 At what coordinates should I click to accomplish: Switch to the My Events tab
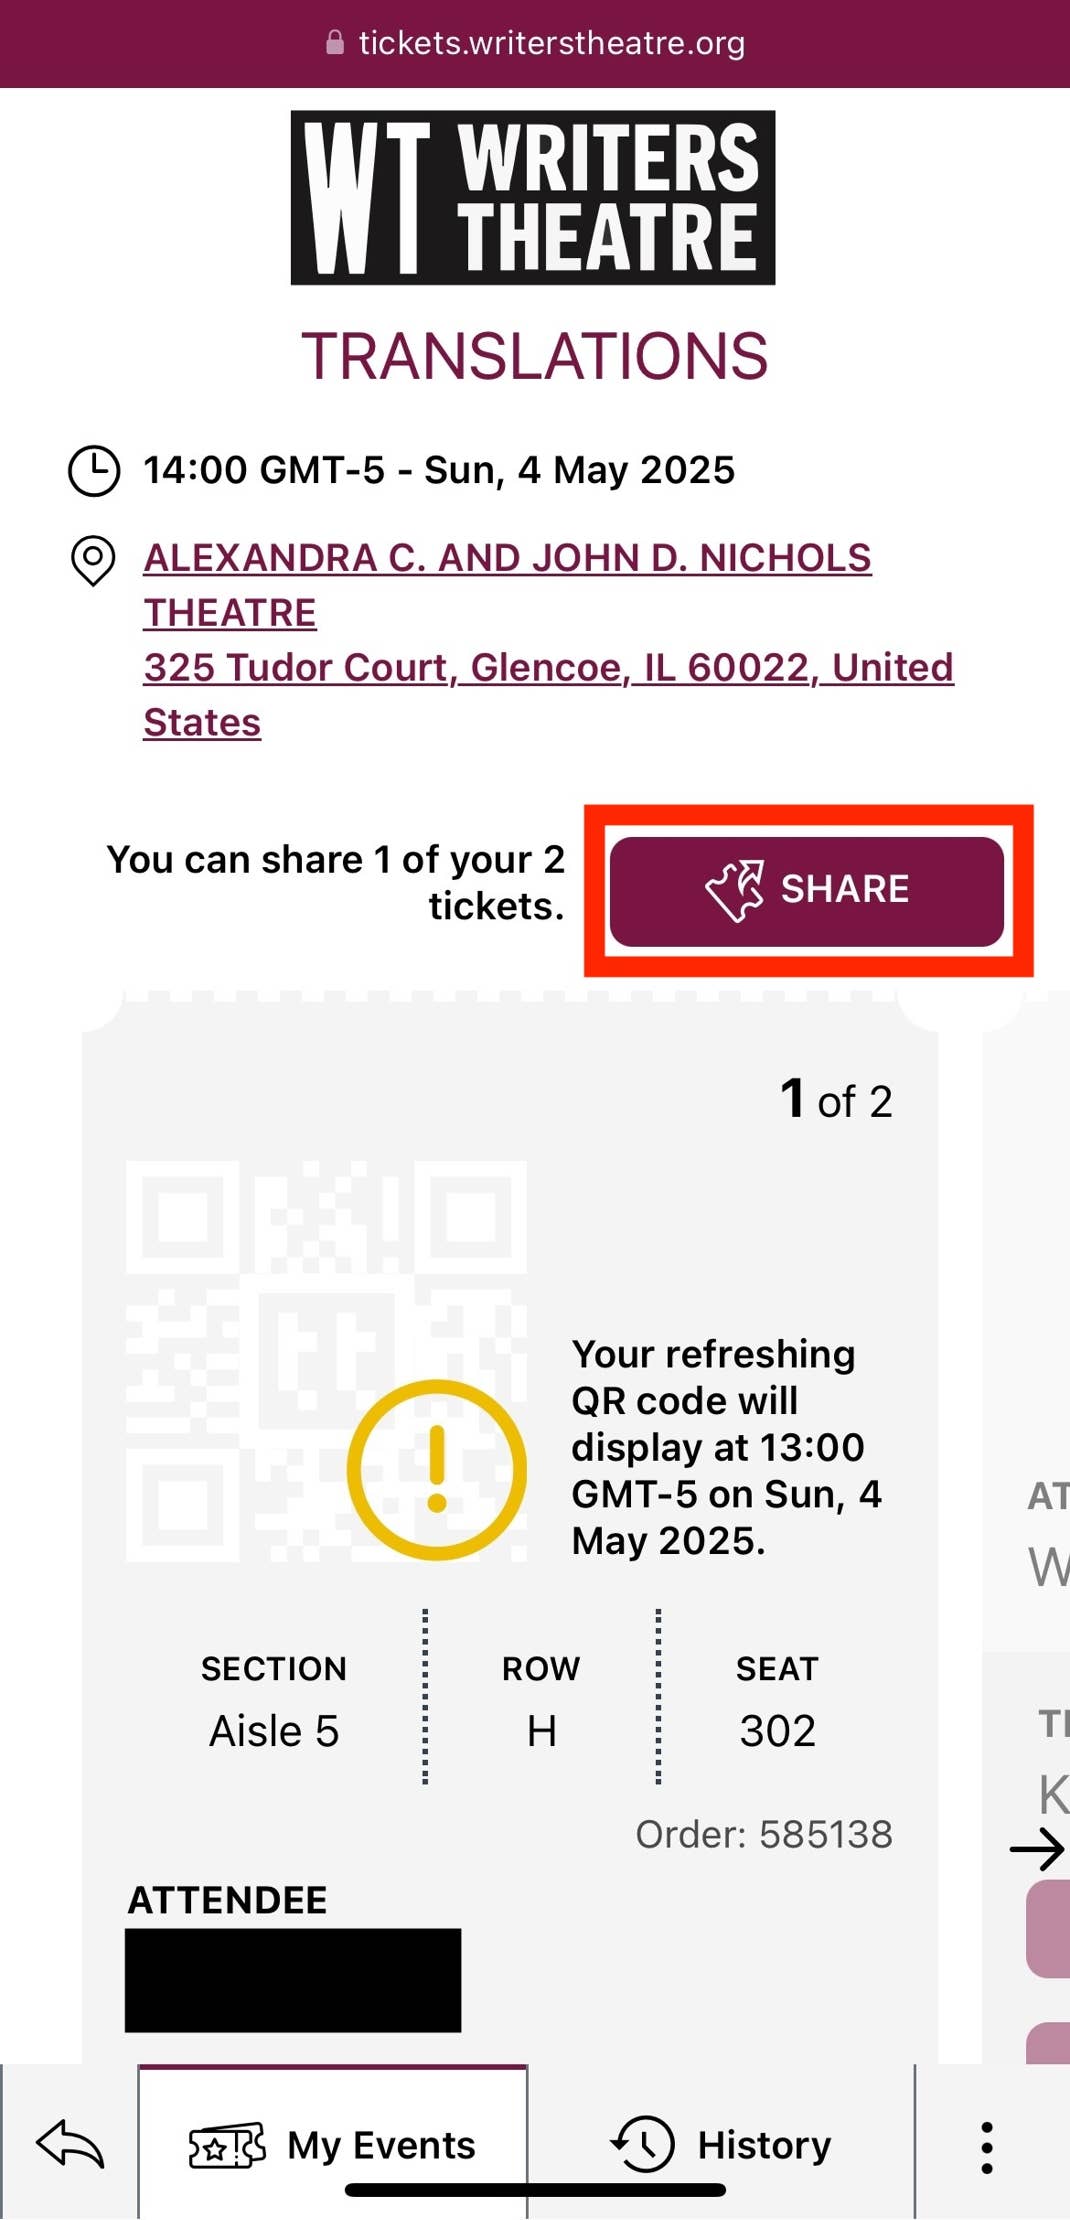[333, 2145]
